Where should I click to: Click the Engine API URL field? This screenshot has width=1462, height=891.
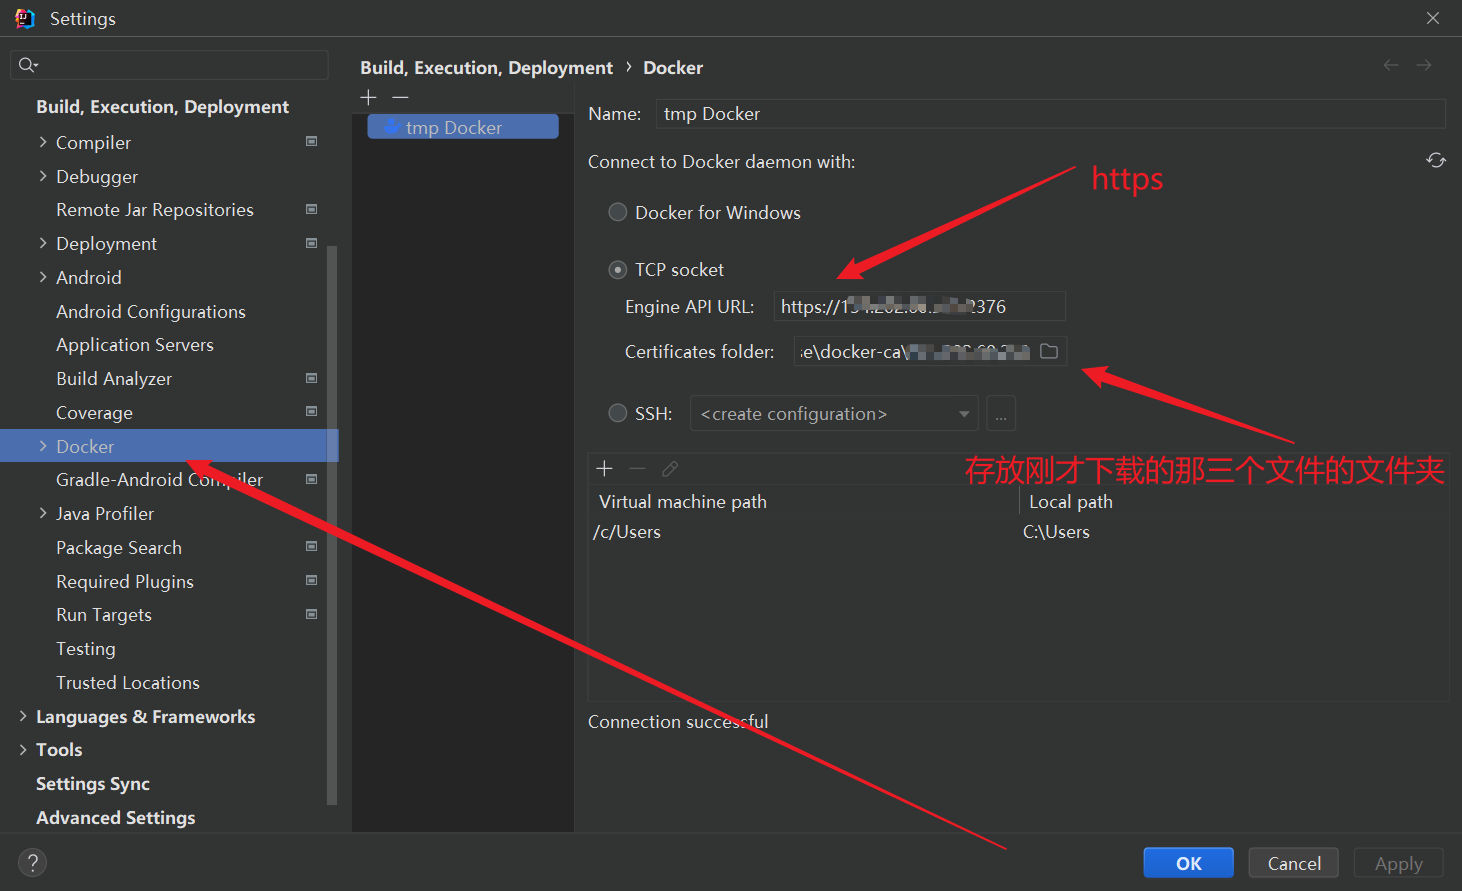click(919, 306)
